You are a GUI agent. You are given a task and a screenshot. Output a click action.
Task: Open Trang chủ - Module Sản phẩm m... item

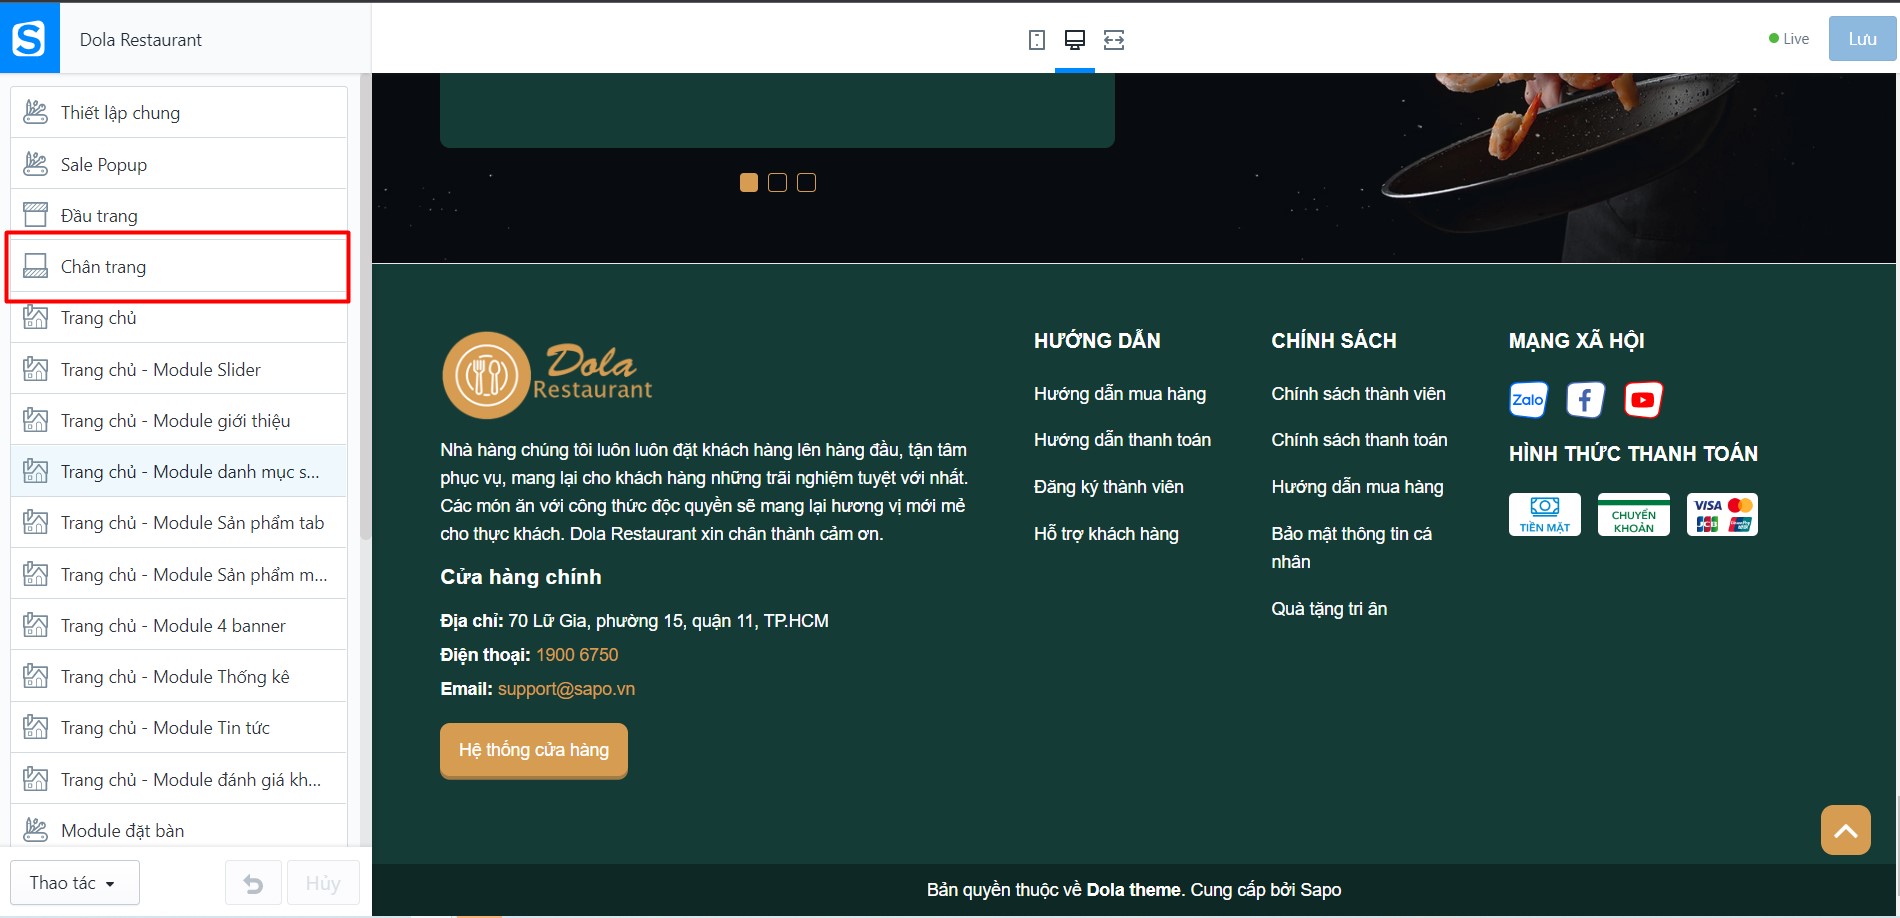coord(179,574)
